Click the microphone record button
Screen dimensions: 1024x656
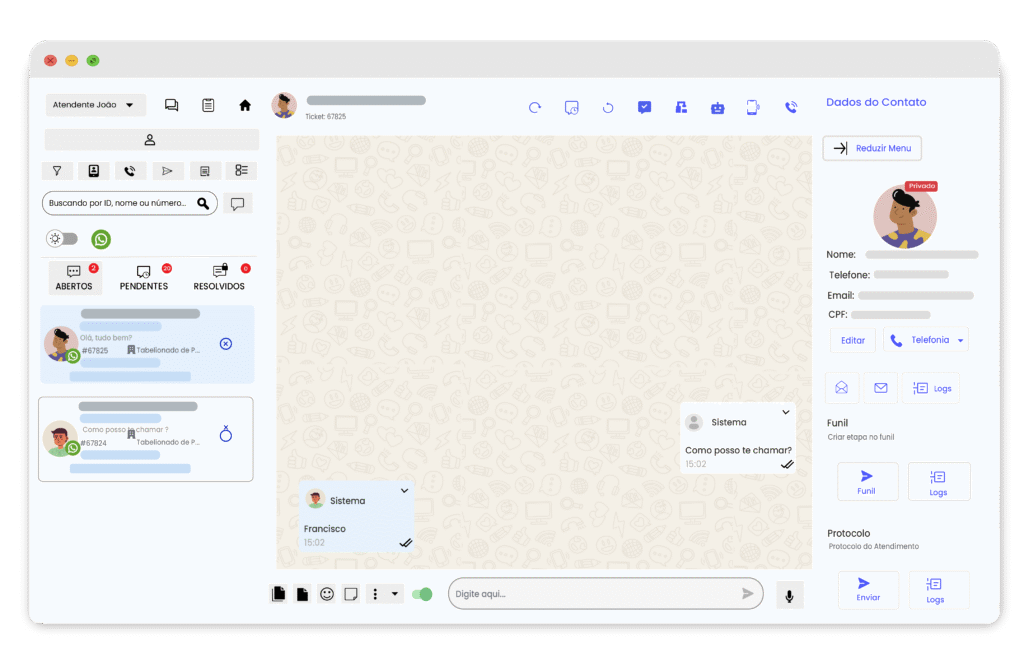point(789,596)
